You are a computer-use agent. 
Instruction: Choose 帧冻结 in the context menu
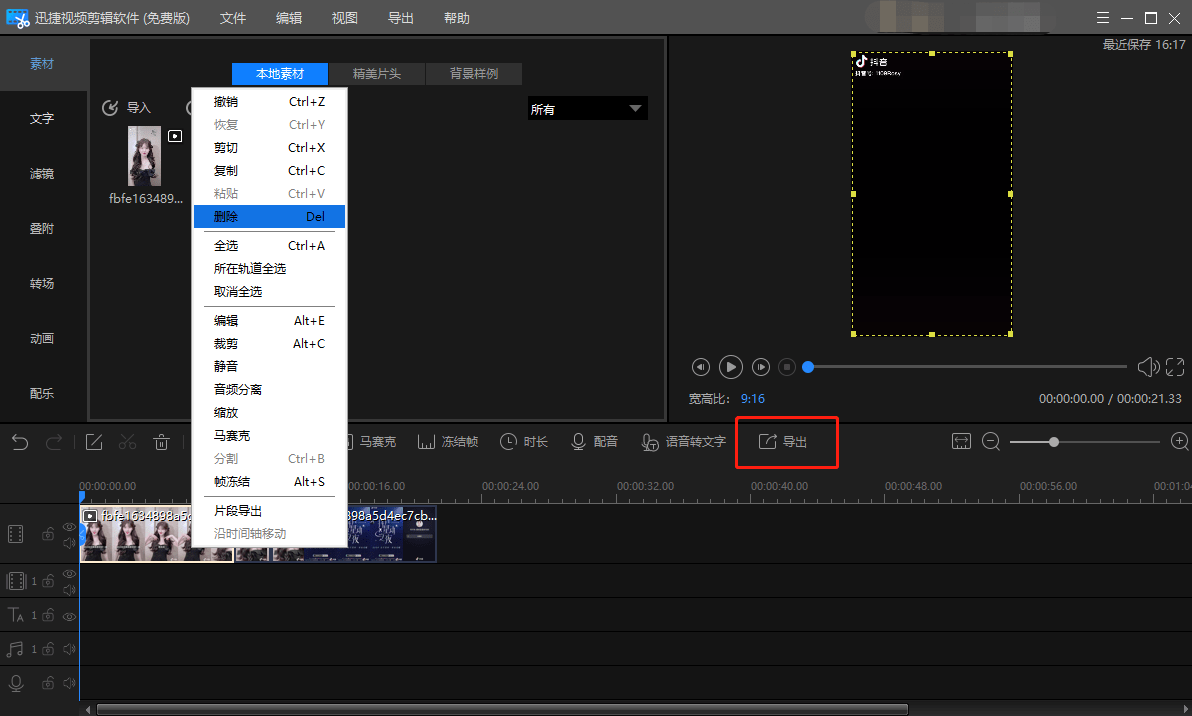tap(269, 482)
